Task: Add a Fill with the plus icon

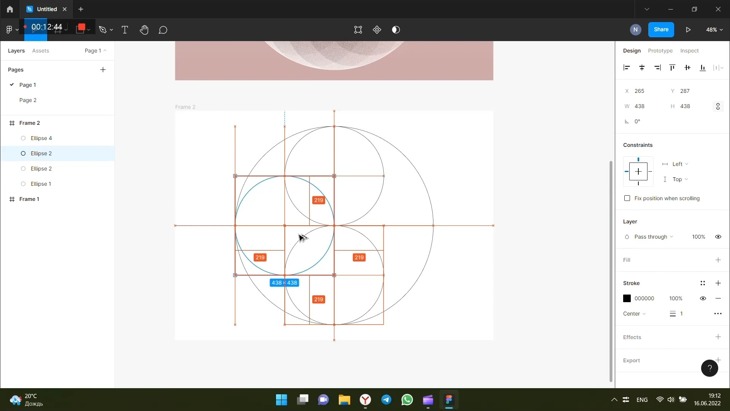Action: 718,260
